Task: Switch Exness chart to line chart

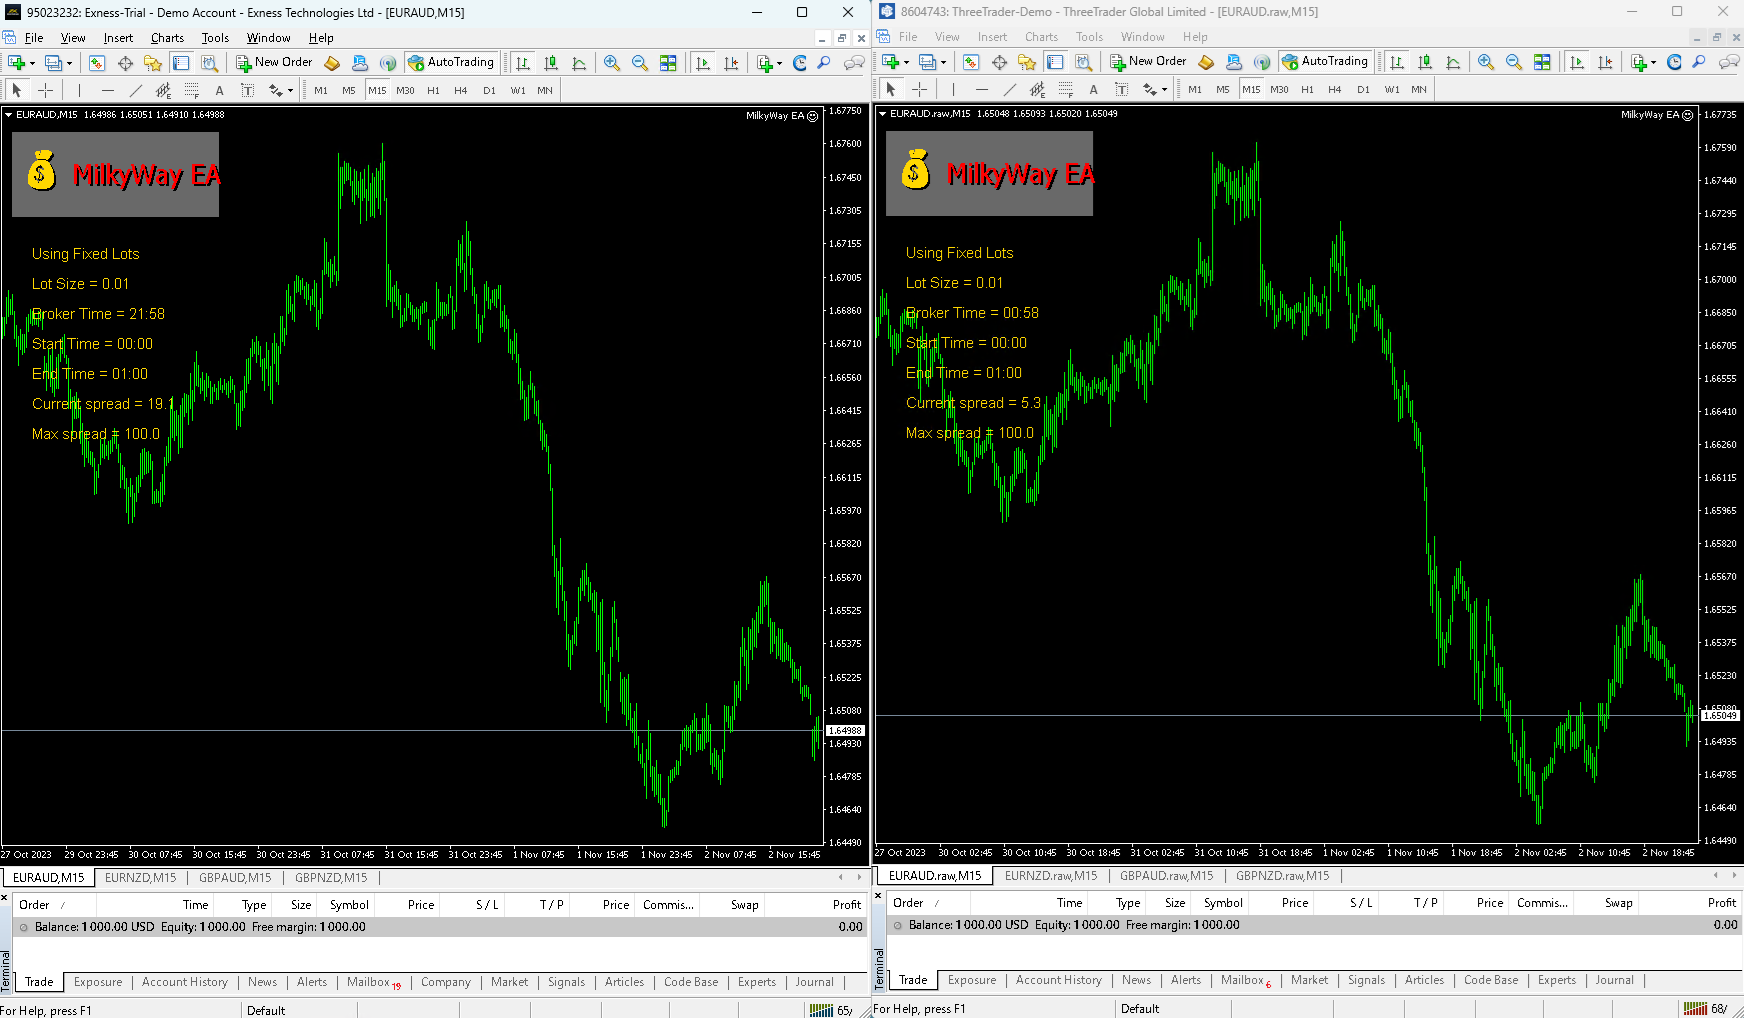Action: tap(579, 63)
